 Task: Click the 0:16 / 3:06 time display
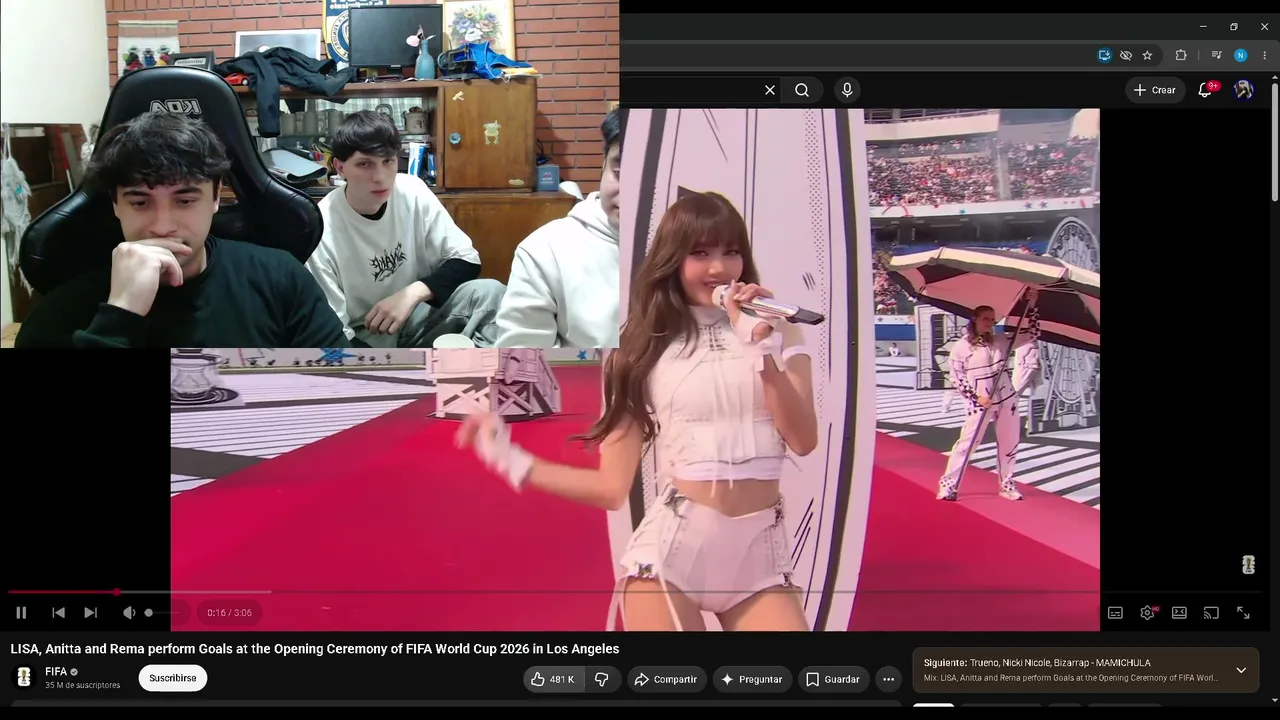230,613
